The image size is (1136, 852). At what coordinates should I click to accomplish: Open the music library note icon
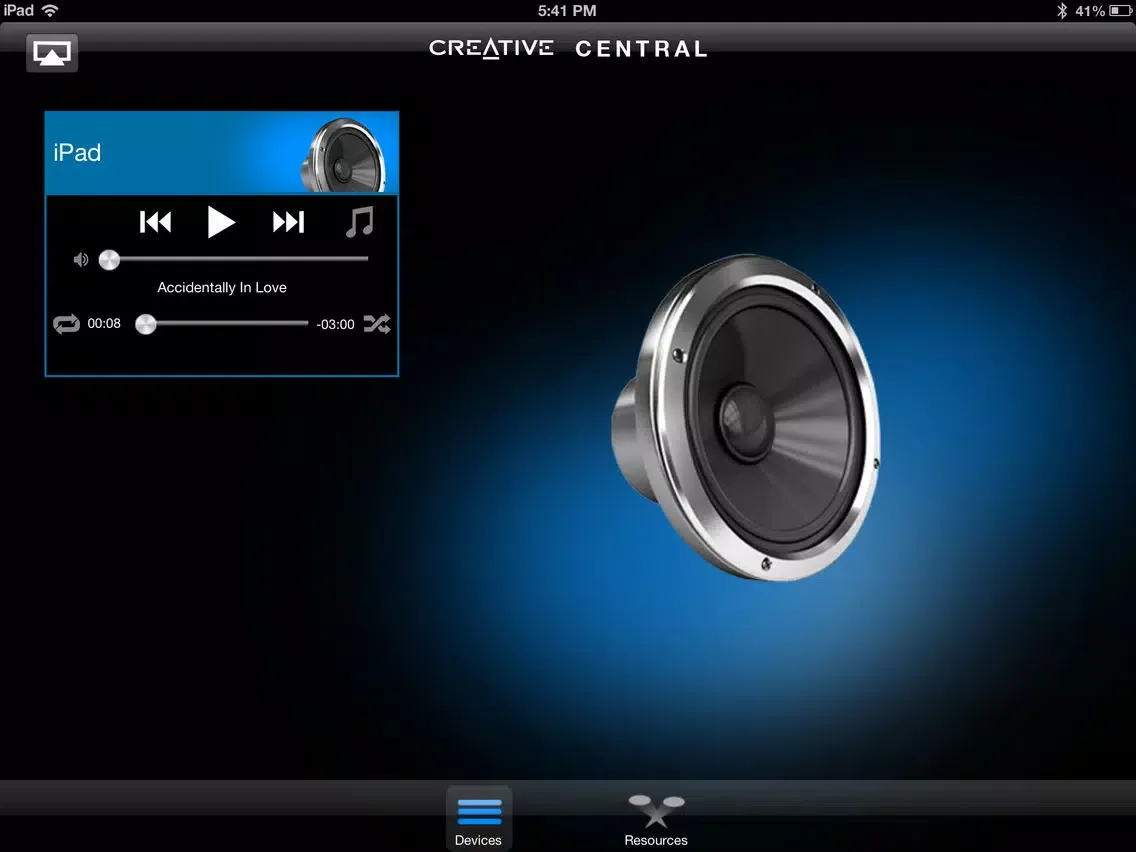[x=359, y=222]
